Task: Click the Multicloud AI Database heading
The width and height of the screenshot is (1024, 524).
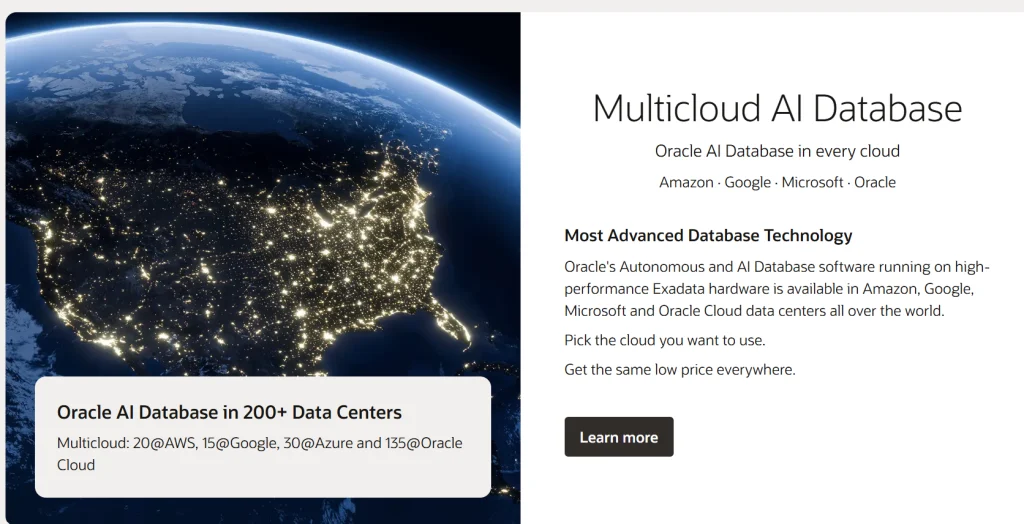Action: click(777, 108)
